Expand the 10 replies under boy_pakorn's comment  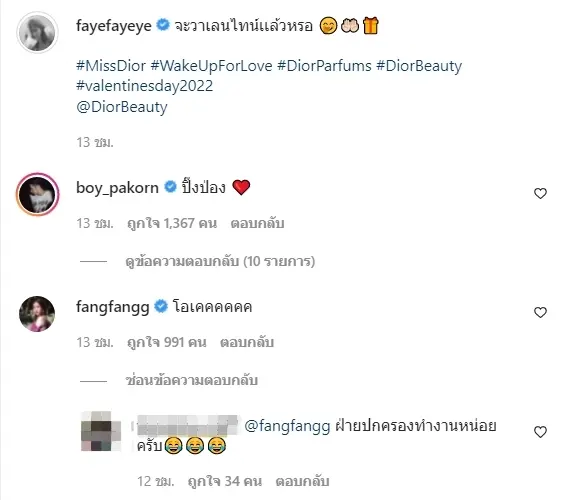[220, 261]
